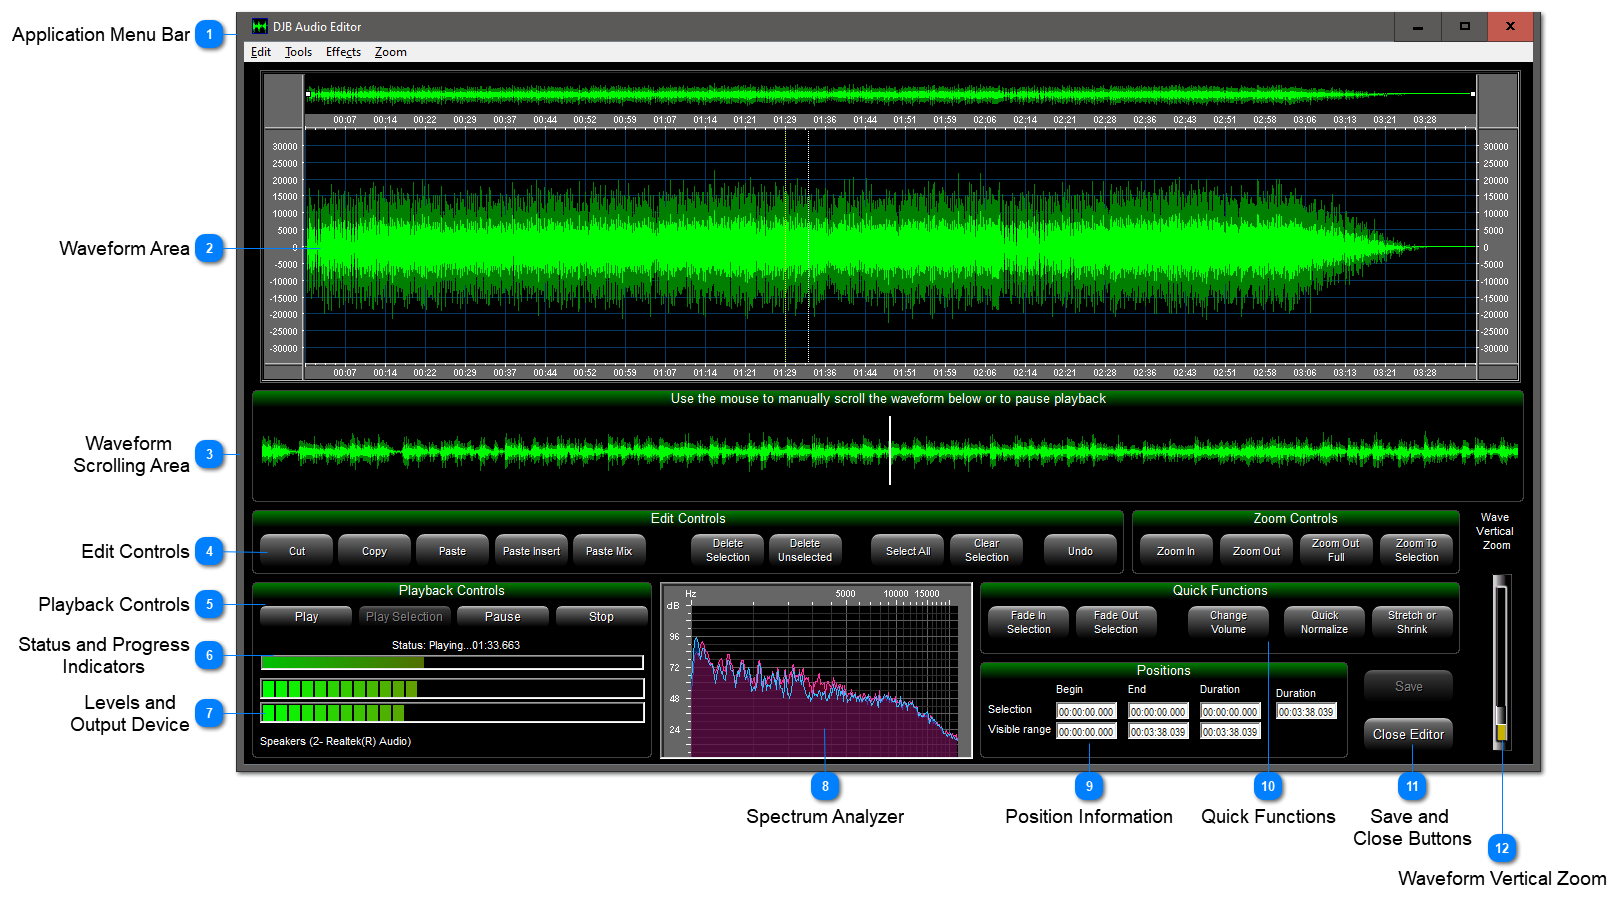The width and height of the screenshot is (1623, 905).
Task: Open the Tools menu
Action: tap(298, 52)
